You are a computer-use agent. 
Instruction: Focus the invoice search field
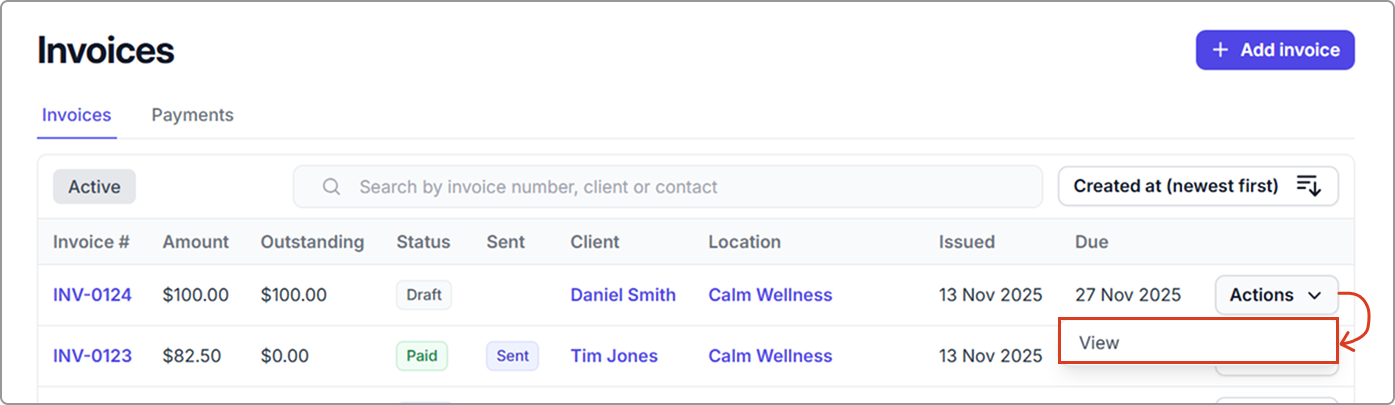(x=680, y=187)
